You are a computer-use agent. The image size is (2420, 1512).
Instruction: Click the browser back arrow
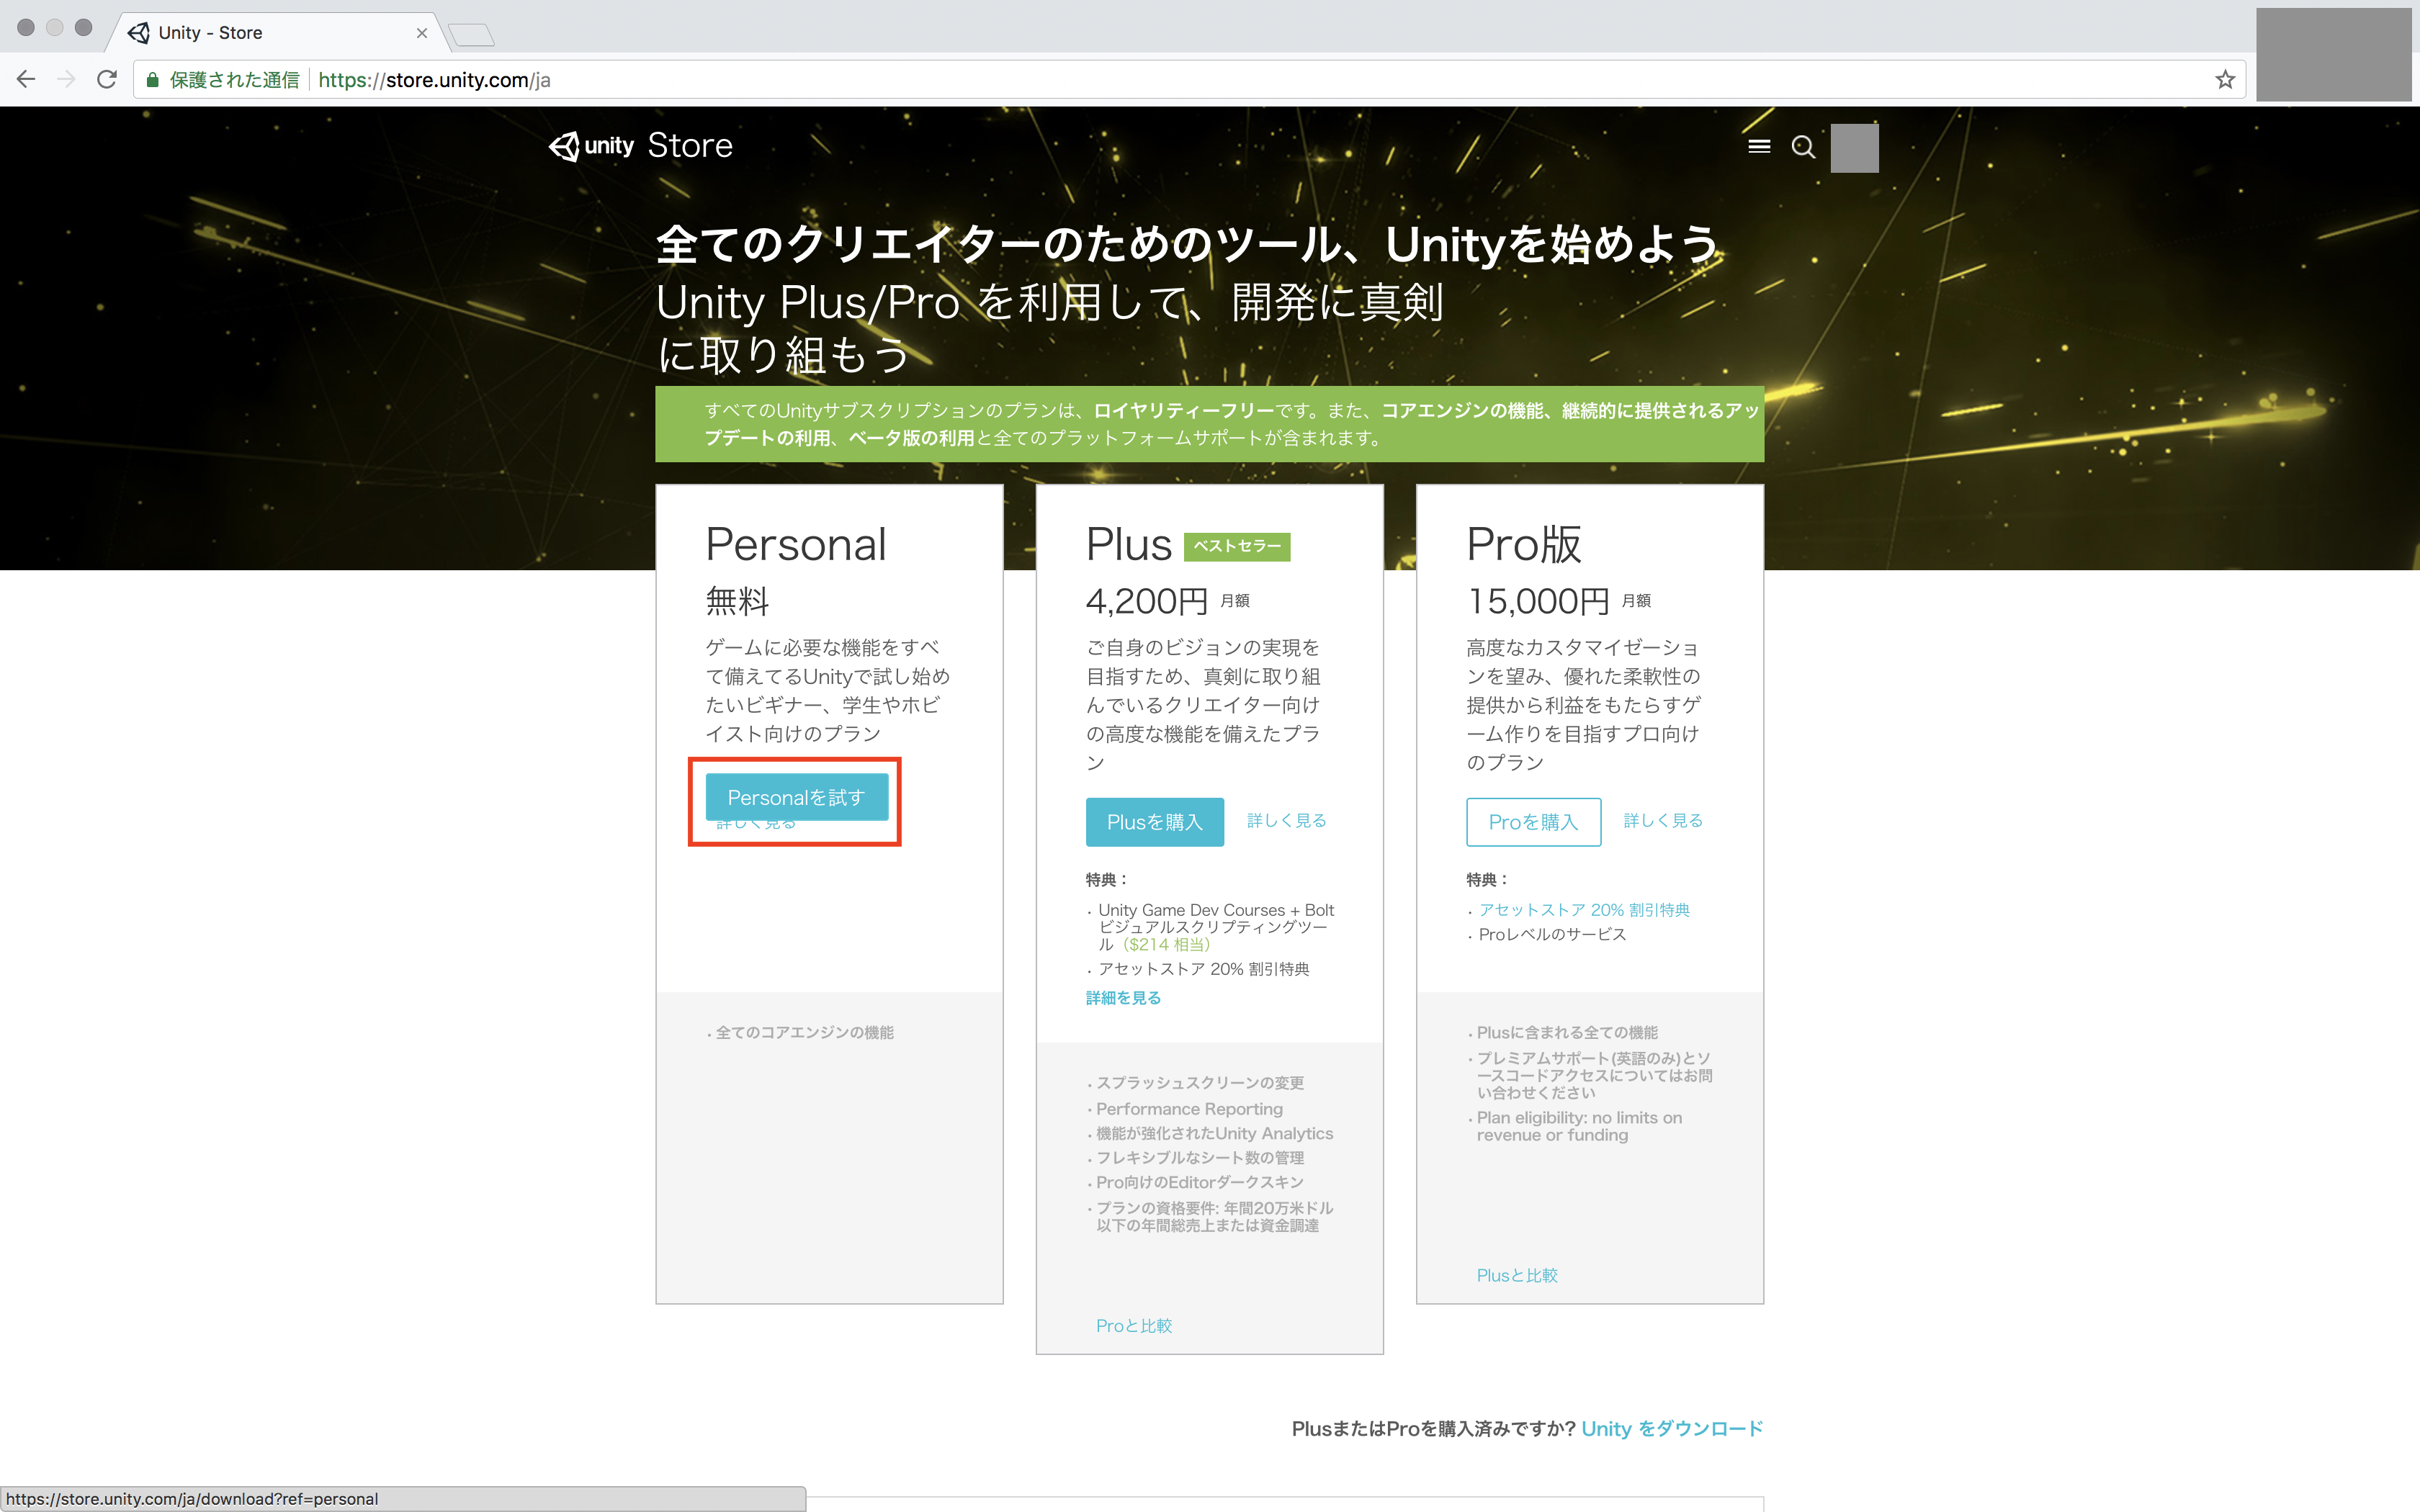coord(26,80)
